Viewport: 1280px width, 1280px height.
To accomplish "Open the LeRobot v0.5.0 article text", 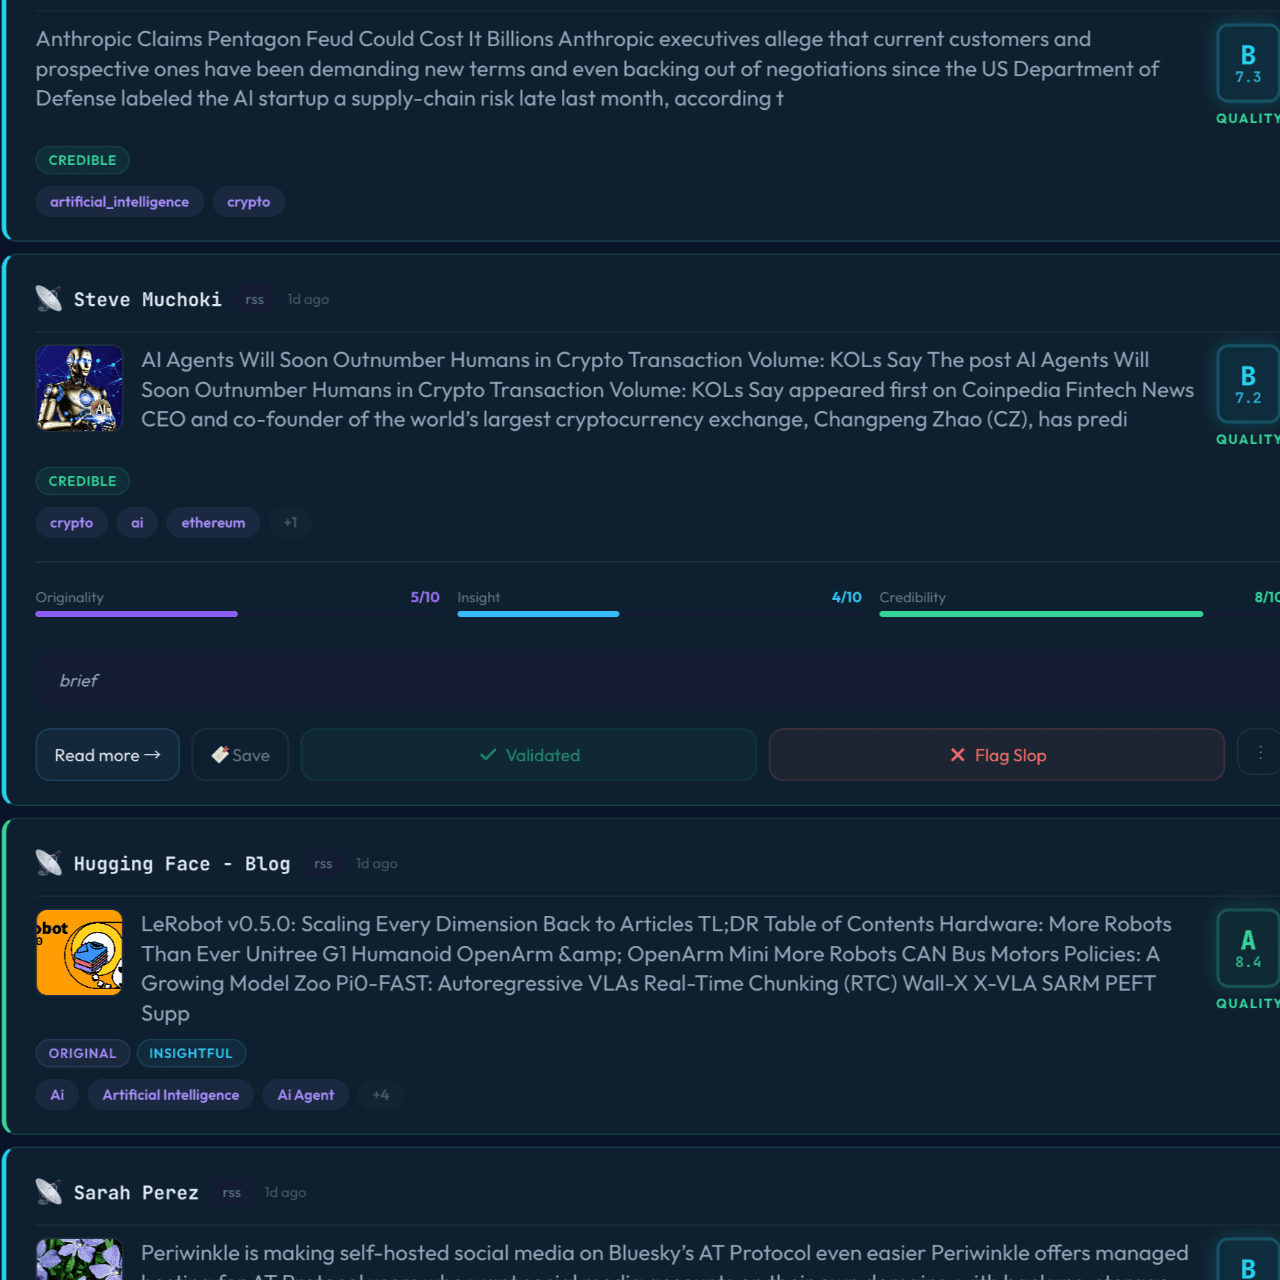I will 657,968.
